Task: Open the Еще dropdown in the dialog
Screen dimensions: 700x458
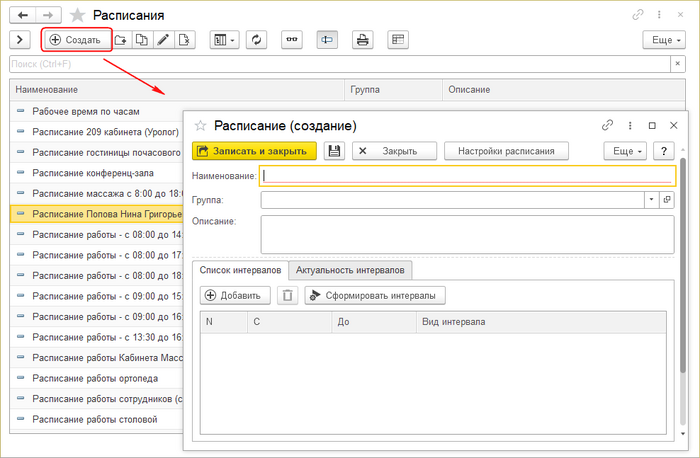Action: (x=625, y=151)
